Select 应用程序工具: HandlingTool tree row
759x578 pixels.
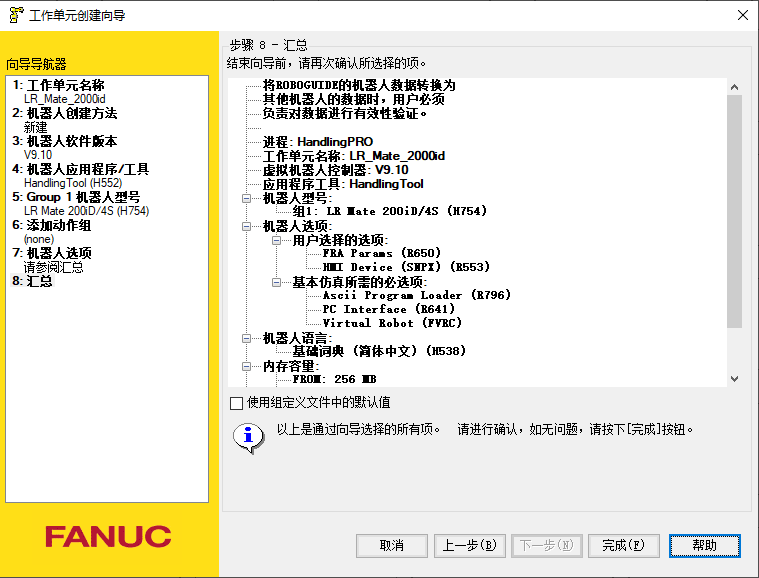tap(343, 184)
